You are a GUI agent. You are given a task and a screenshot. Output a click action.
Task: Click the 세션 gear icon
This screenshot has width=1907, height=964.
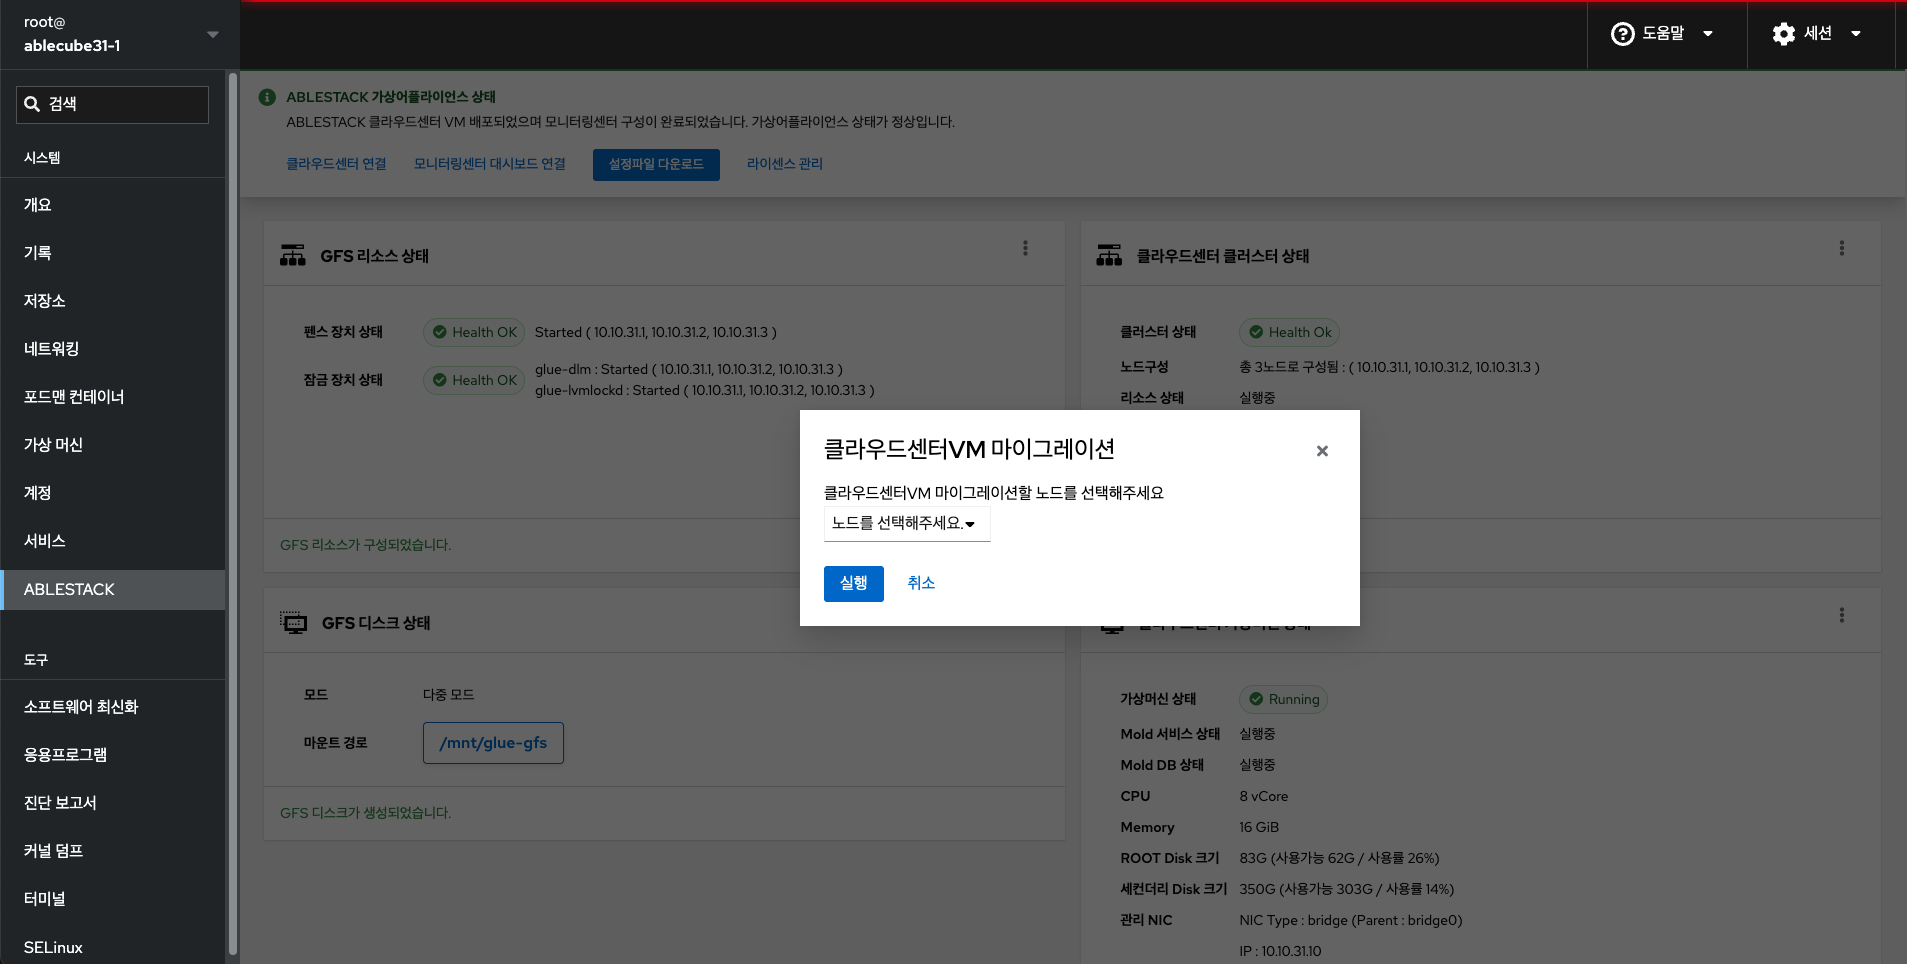[x=1783, y=34]
